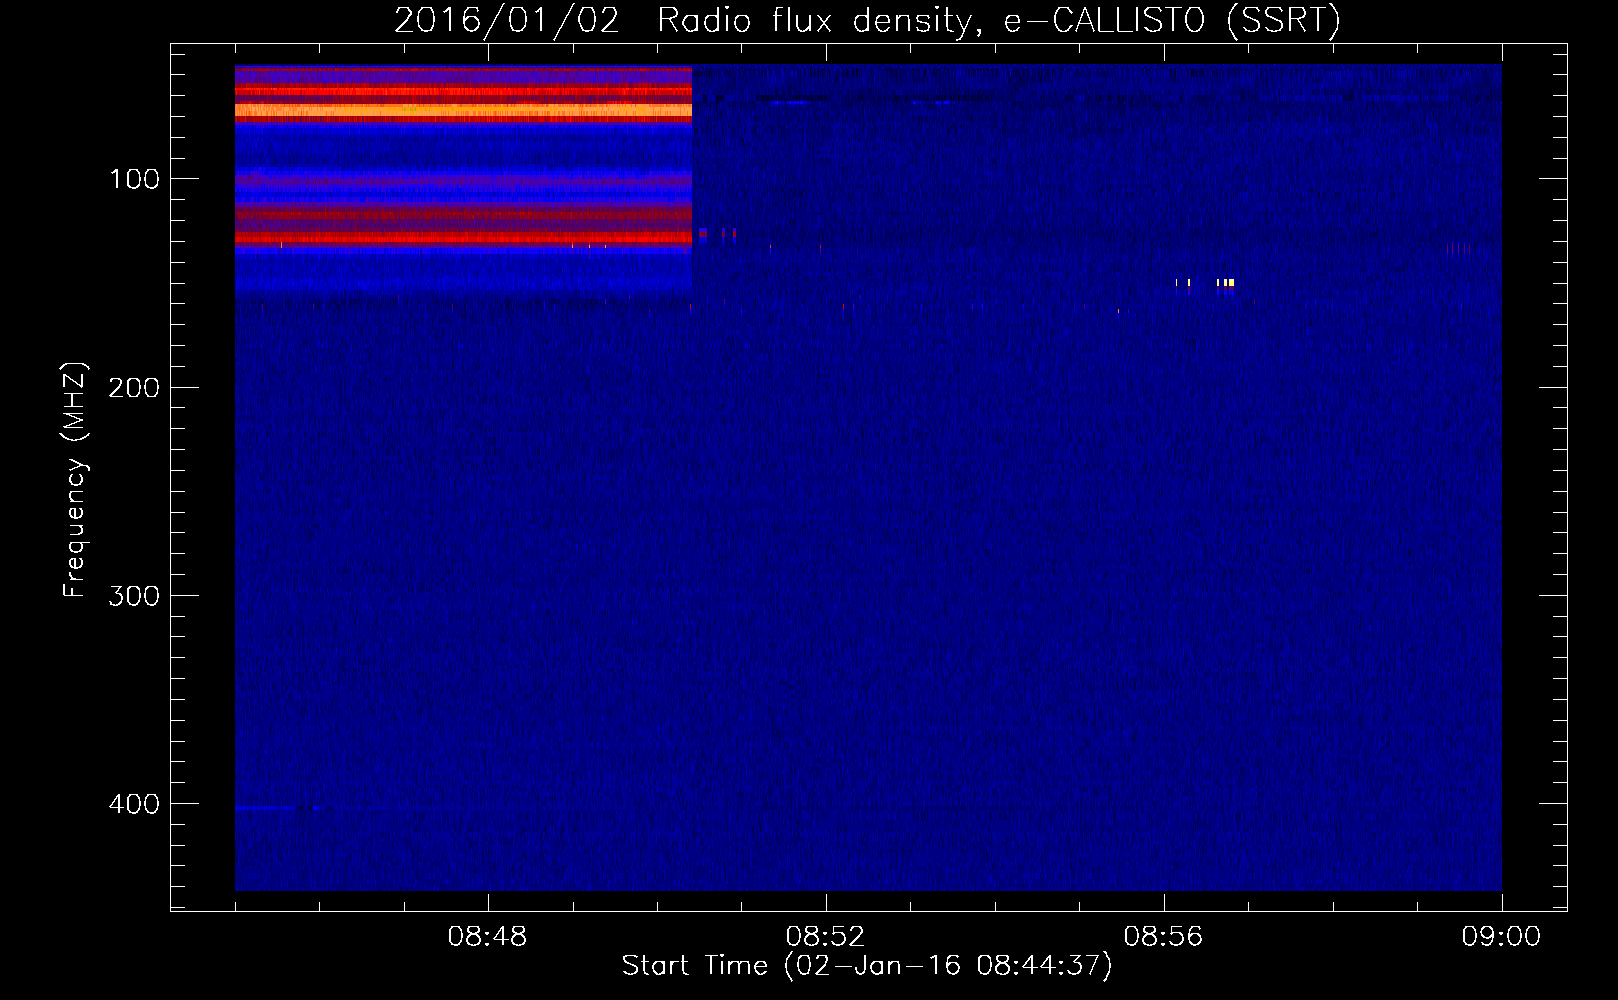Click the "Start Time (02-Jan-16 08:44:37)" label

click(867, 965)
